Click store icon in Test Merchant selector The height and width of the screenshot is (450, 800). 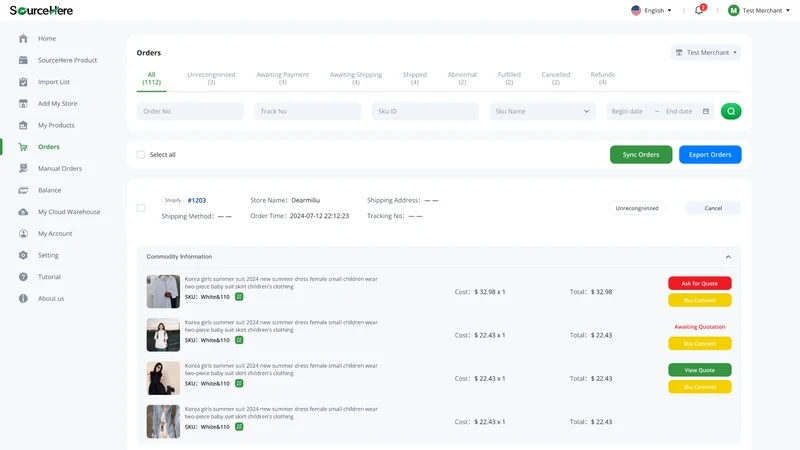pyautogui.click(x=679, y=53)
